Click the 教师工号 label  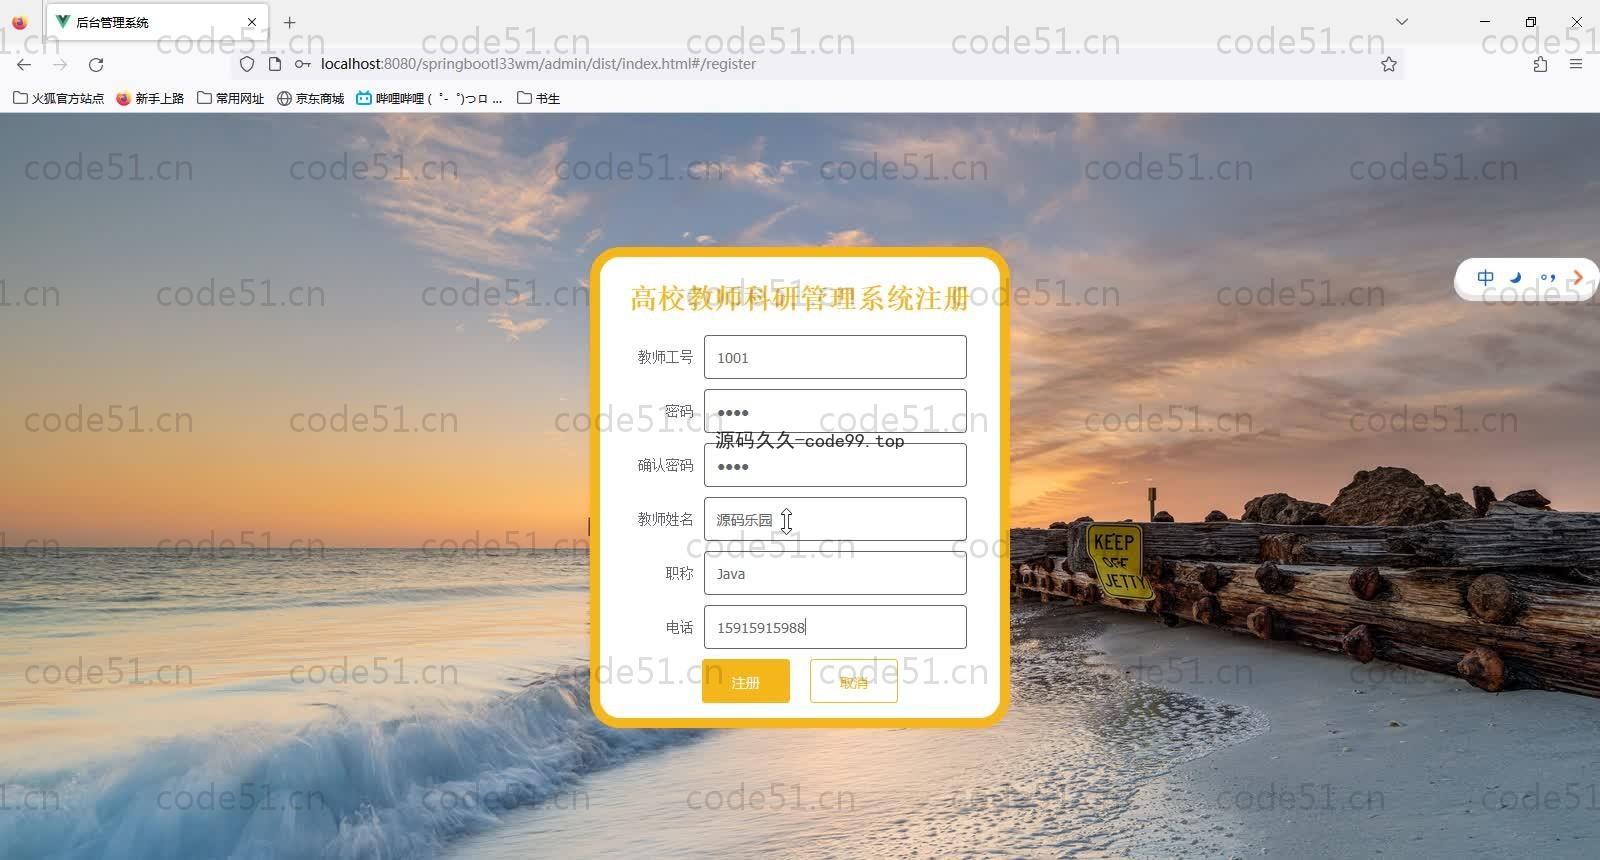pos(665,357)
